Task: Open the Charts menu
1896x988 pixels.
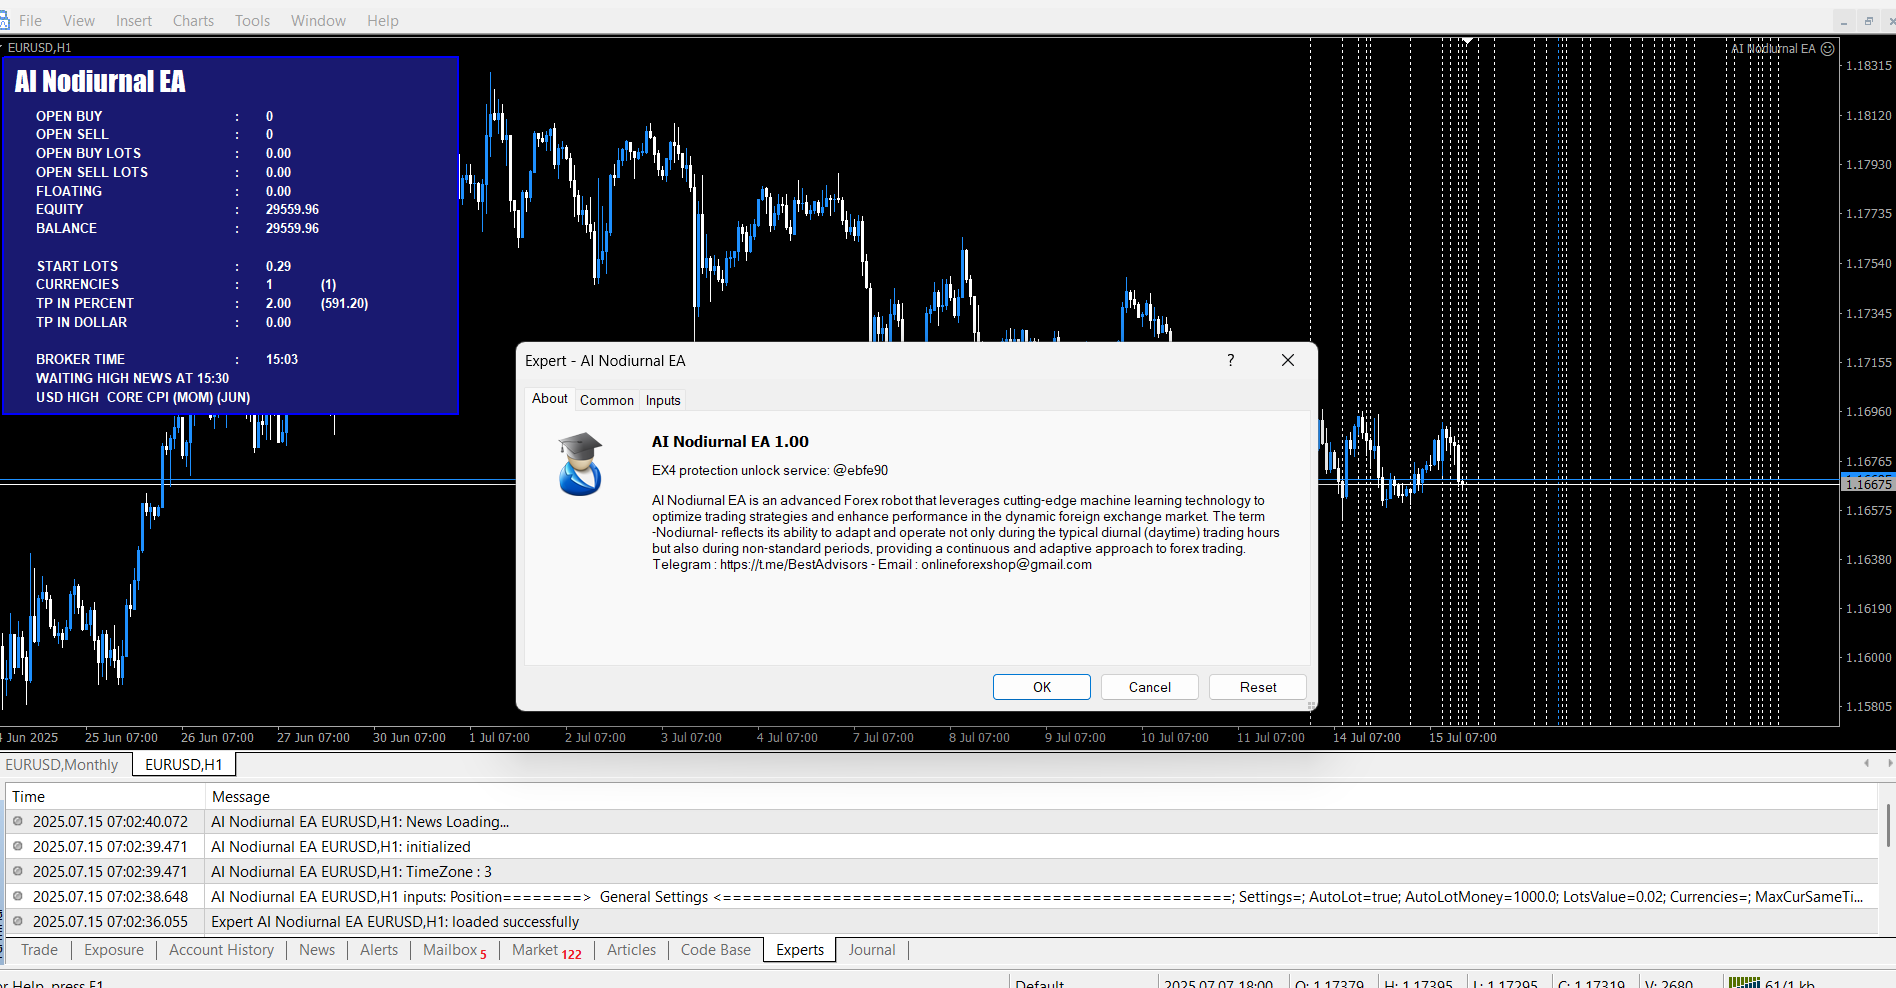Action: [x=193, y=21]
